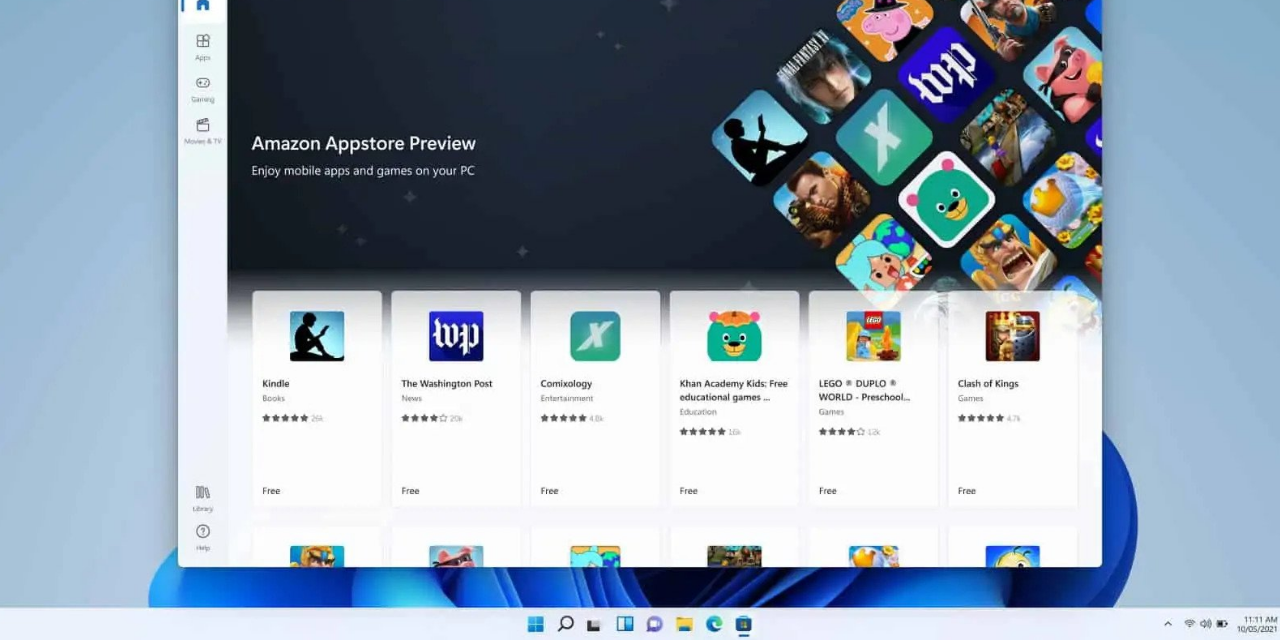
Task: Click the battery icon in system tray
Action: [1221, 624]
